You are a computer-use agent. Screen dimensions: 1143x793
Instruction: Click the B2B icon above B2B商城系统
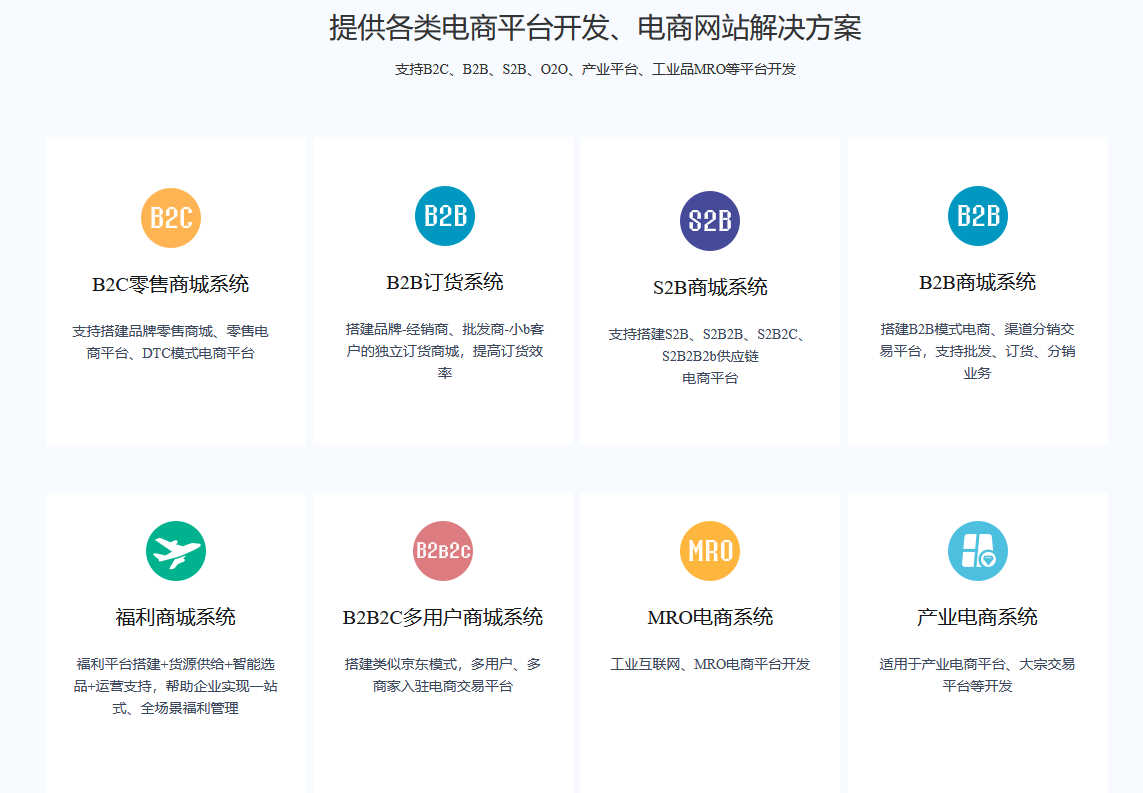coord(977,216)
